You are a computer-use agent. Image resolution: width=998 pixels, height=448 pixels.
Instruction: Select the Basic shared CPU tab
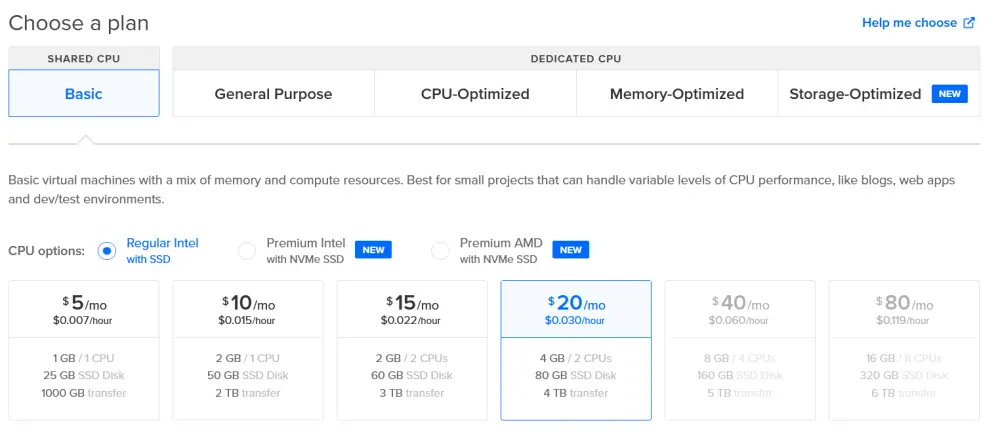click(x=84, y=94)
